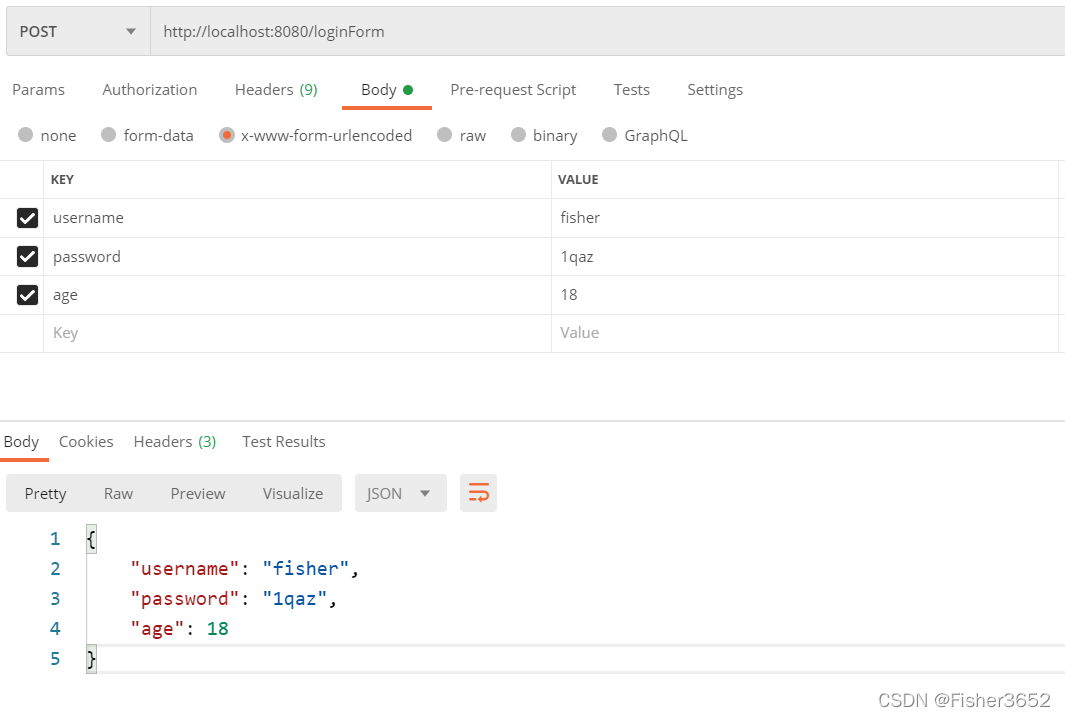Switch response view to Visualize
The width and height of the screenshot is (1065, 717).
pyautogui.click(x=293, y=494)
